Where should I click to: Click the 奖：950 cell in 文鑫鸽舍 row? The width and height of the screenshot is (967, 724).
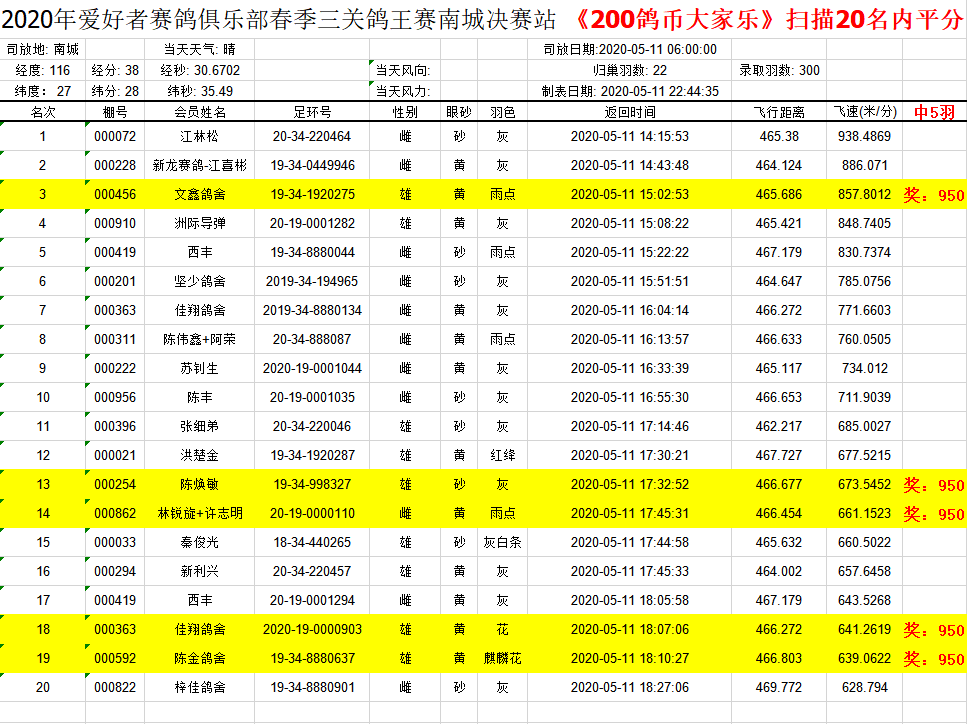[934, 195]
